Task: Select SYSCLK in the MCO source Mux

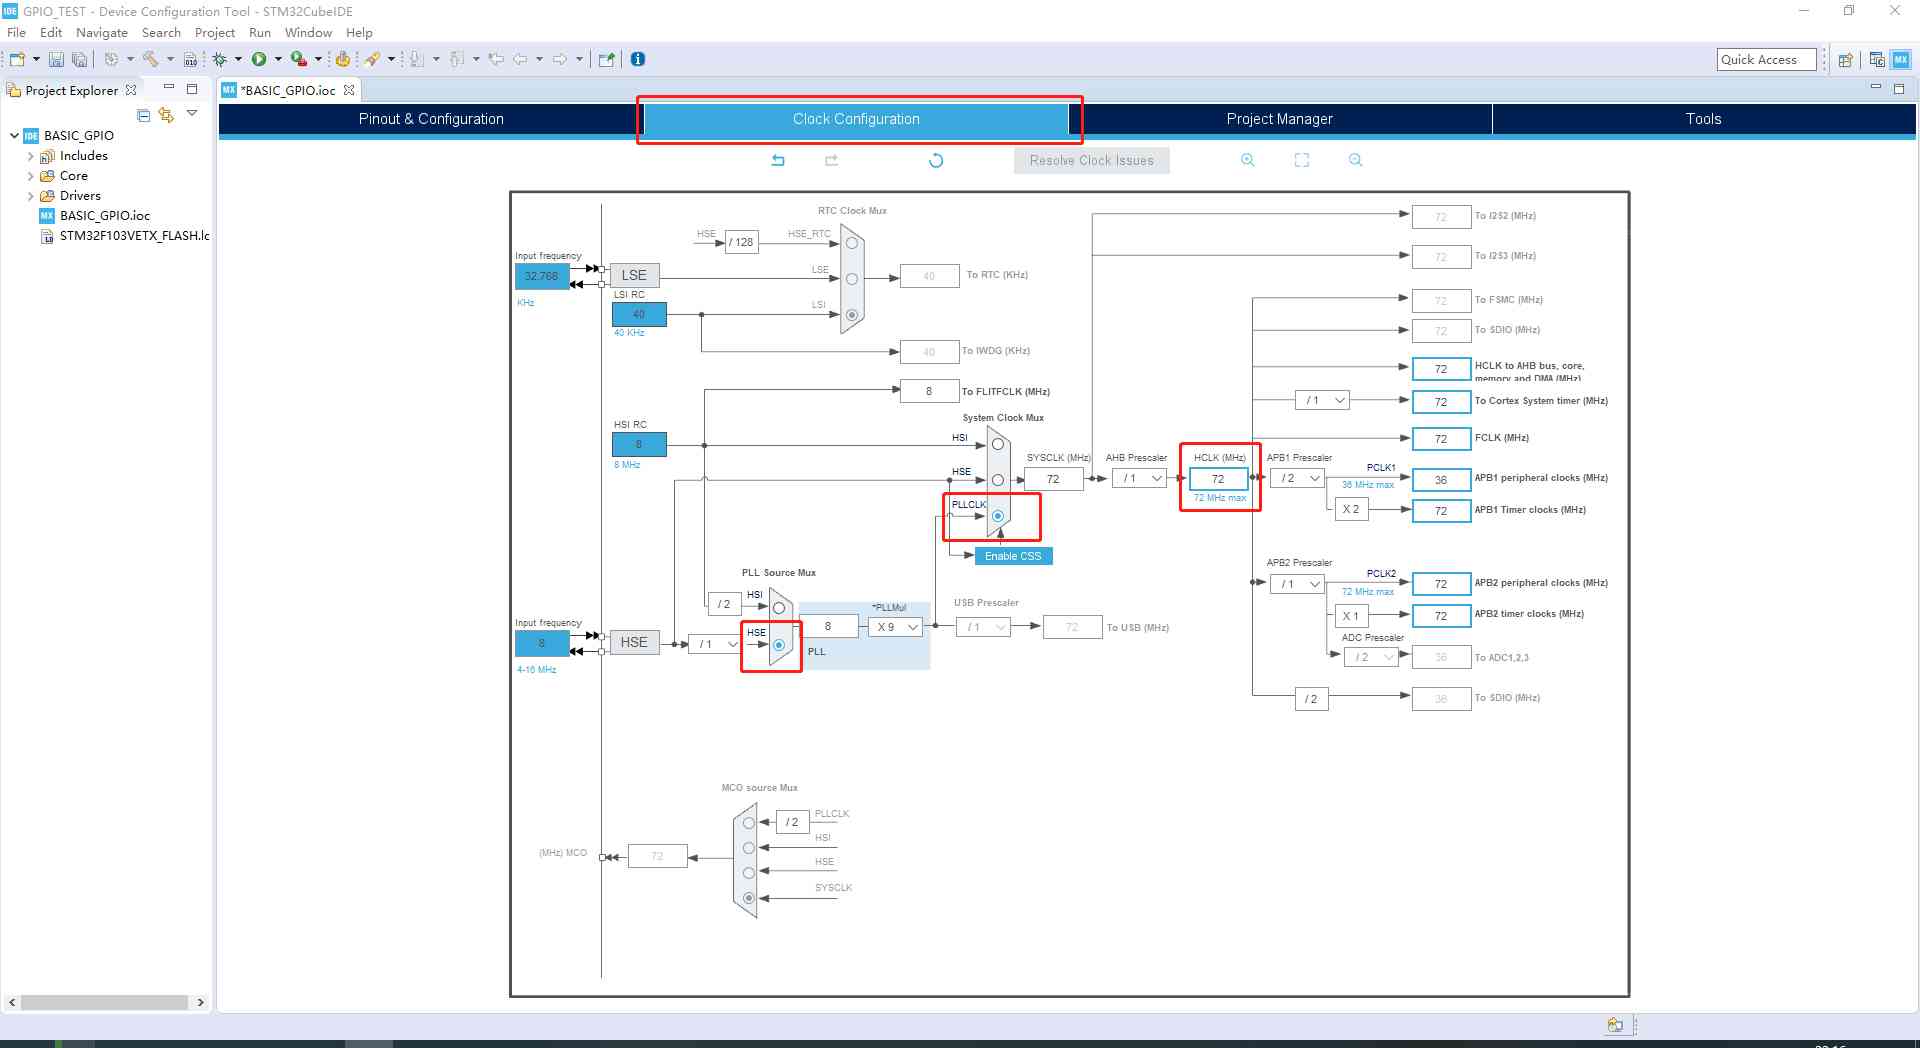Action: (749, 898)
